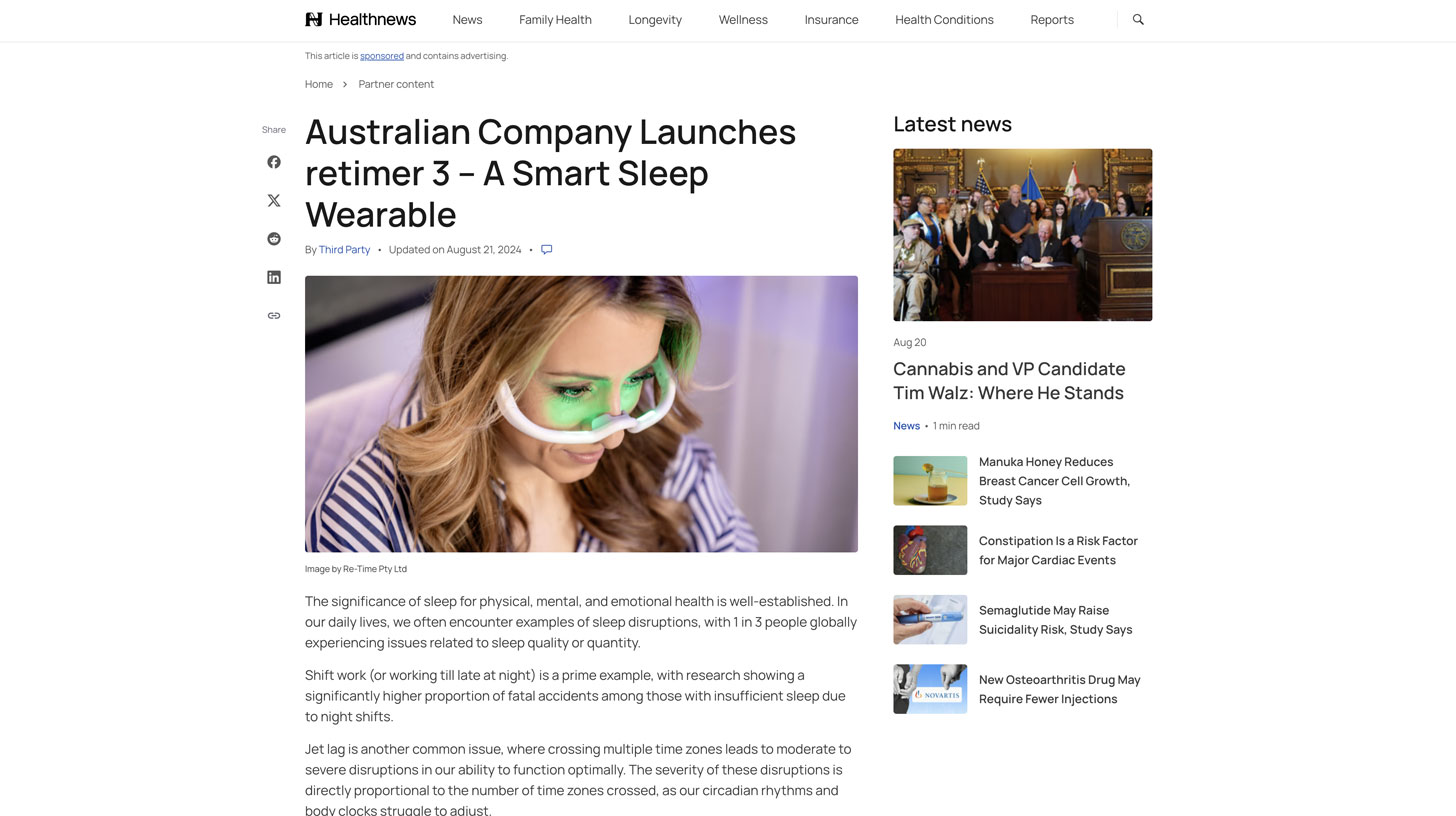Click the Manuka honey jar thumbnail

tap(930, 481)
